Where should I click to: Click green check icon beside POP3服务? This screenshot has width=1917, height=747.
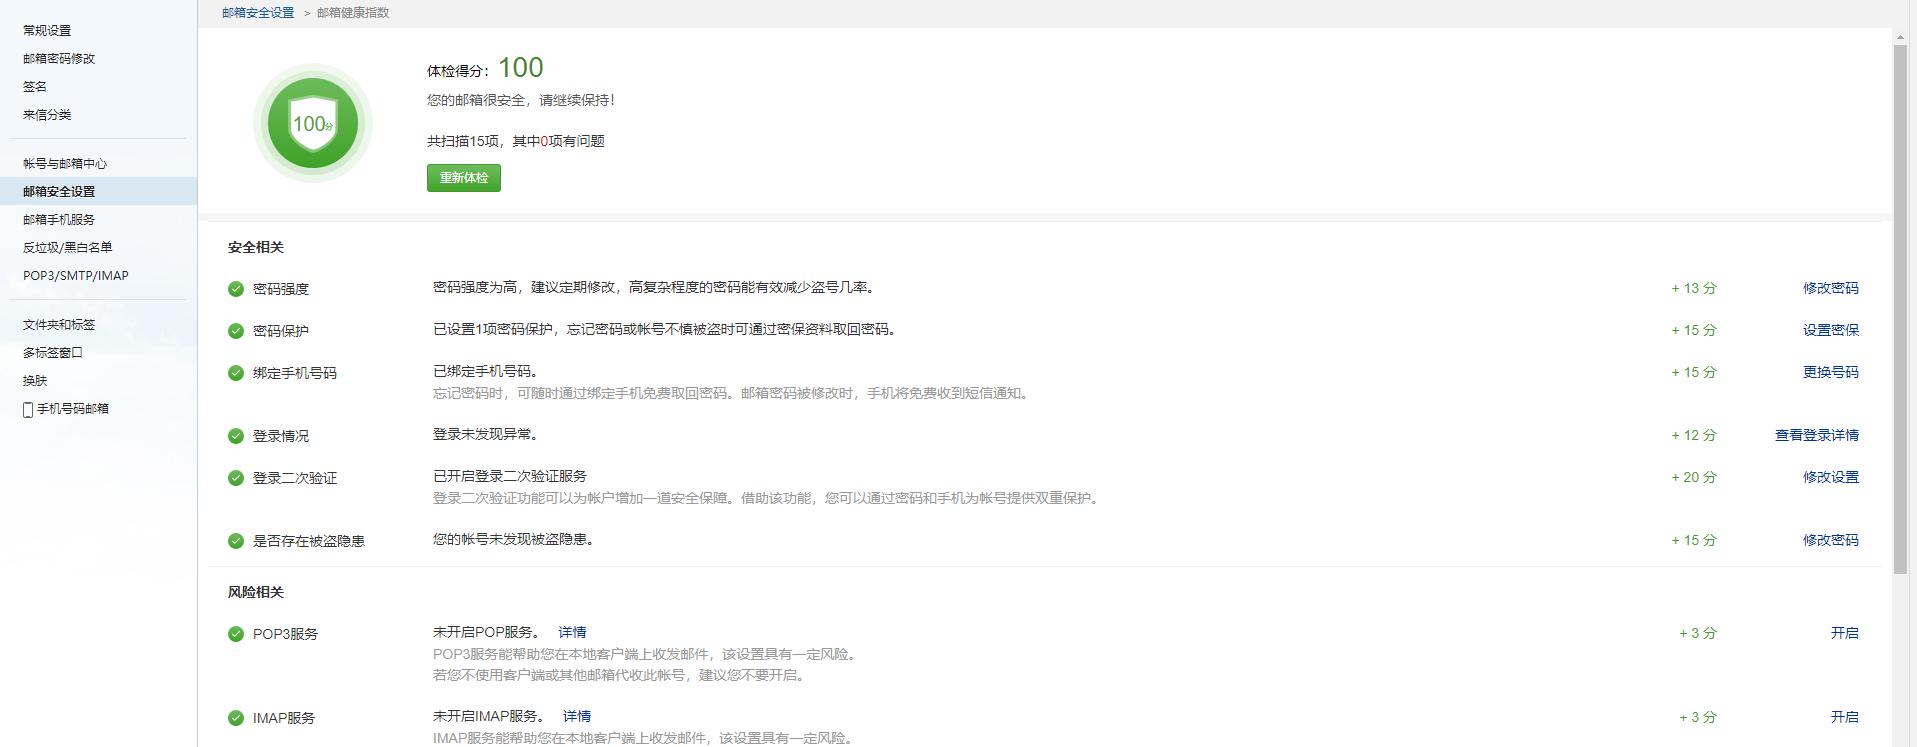pos(236,634)
